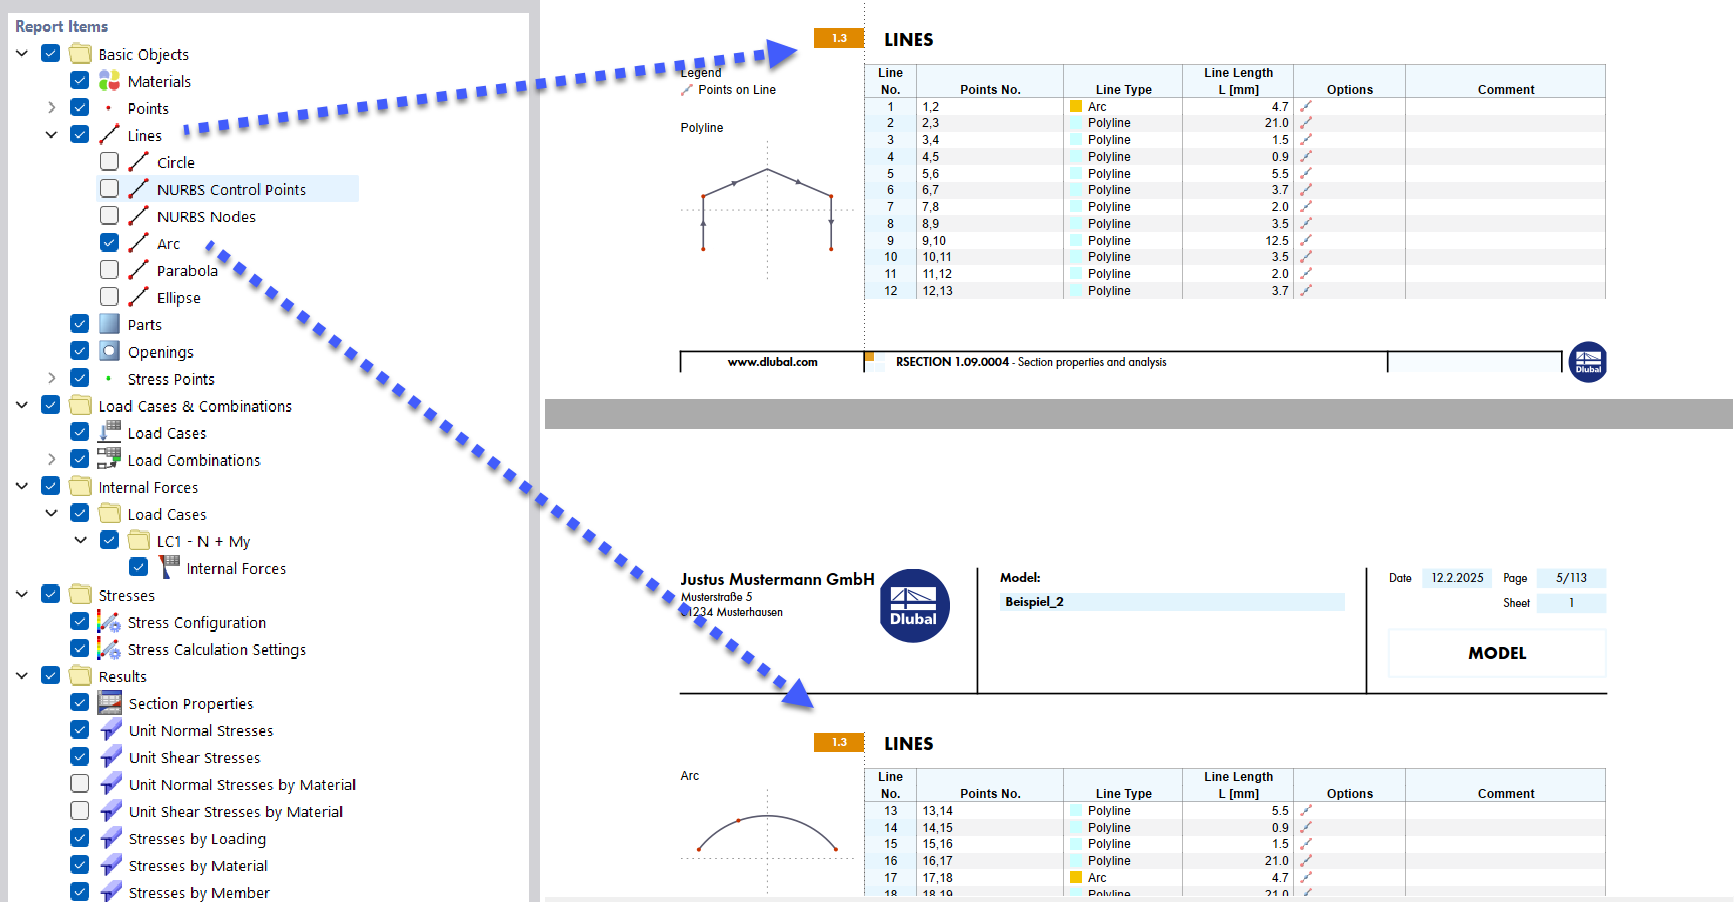
Task: Select the Points icon in the report tree
Action: (x=108, y=108)
